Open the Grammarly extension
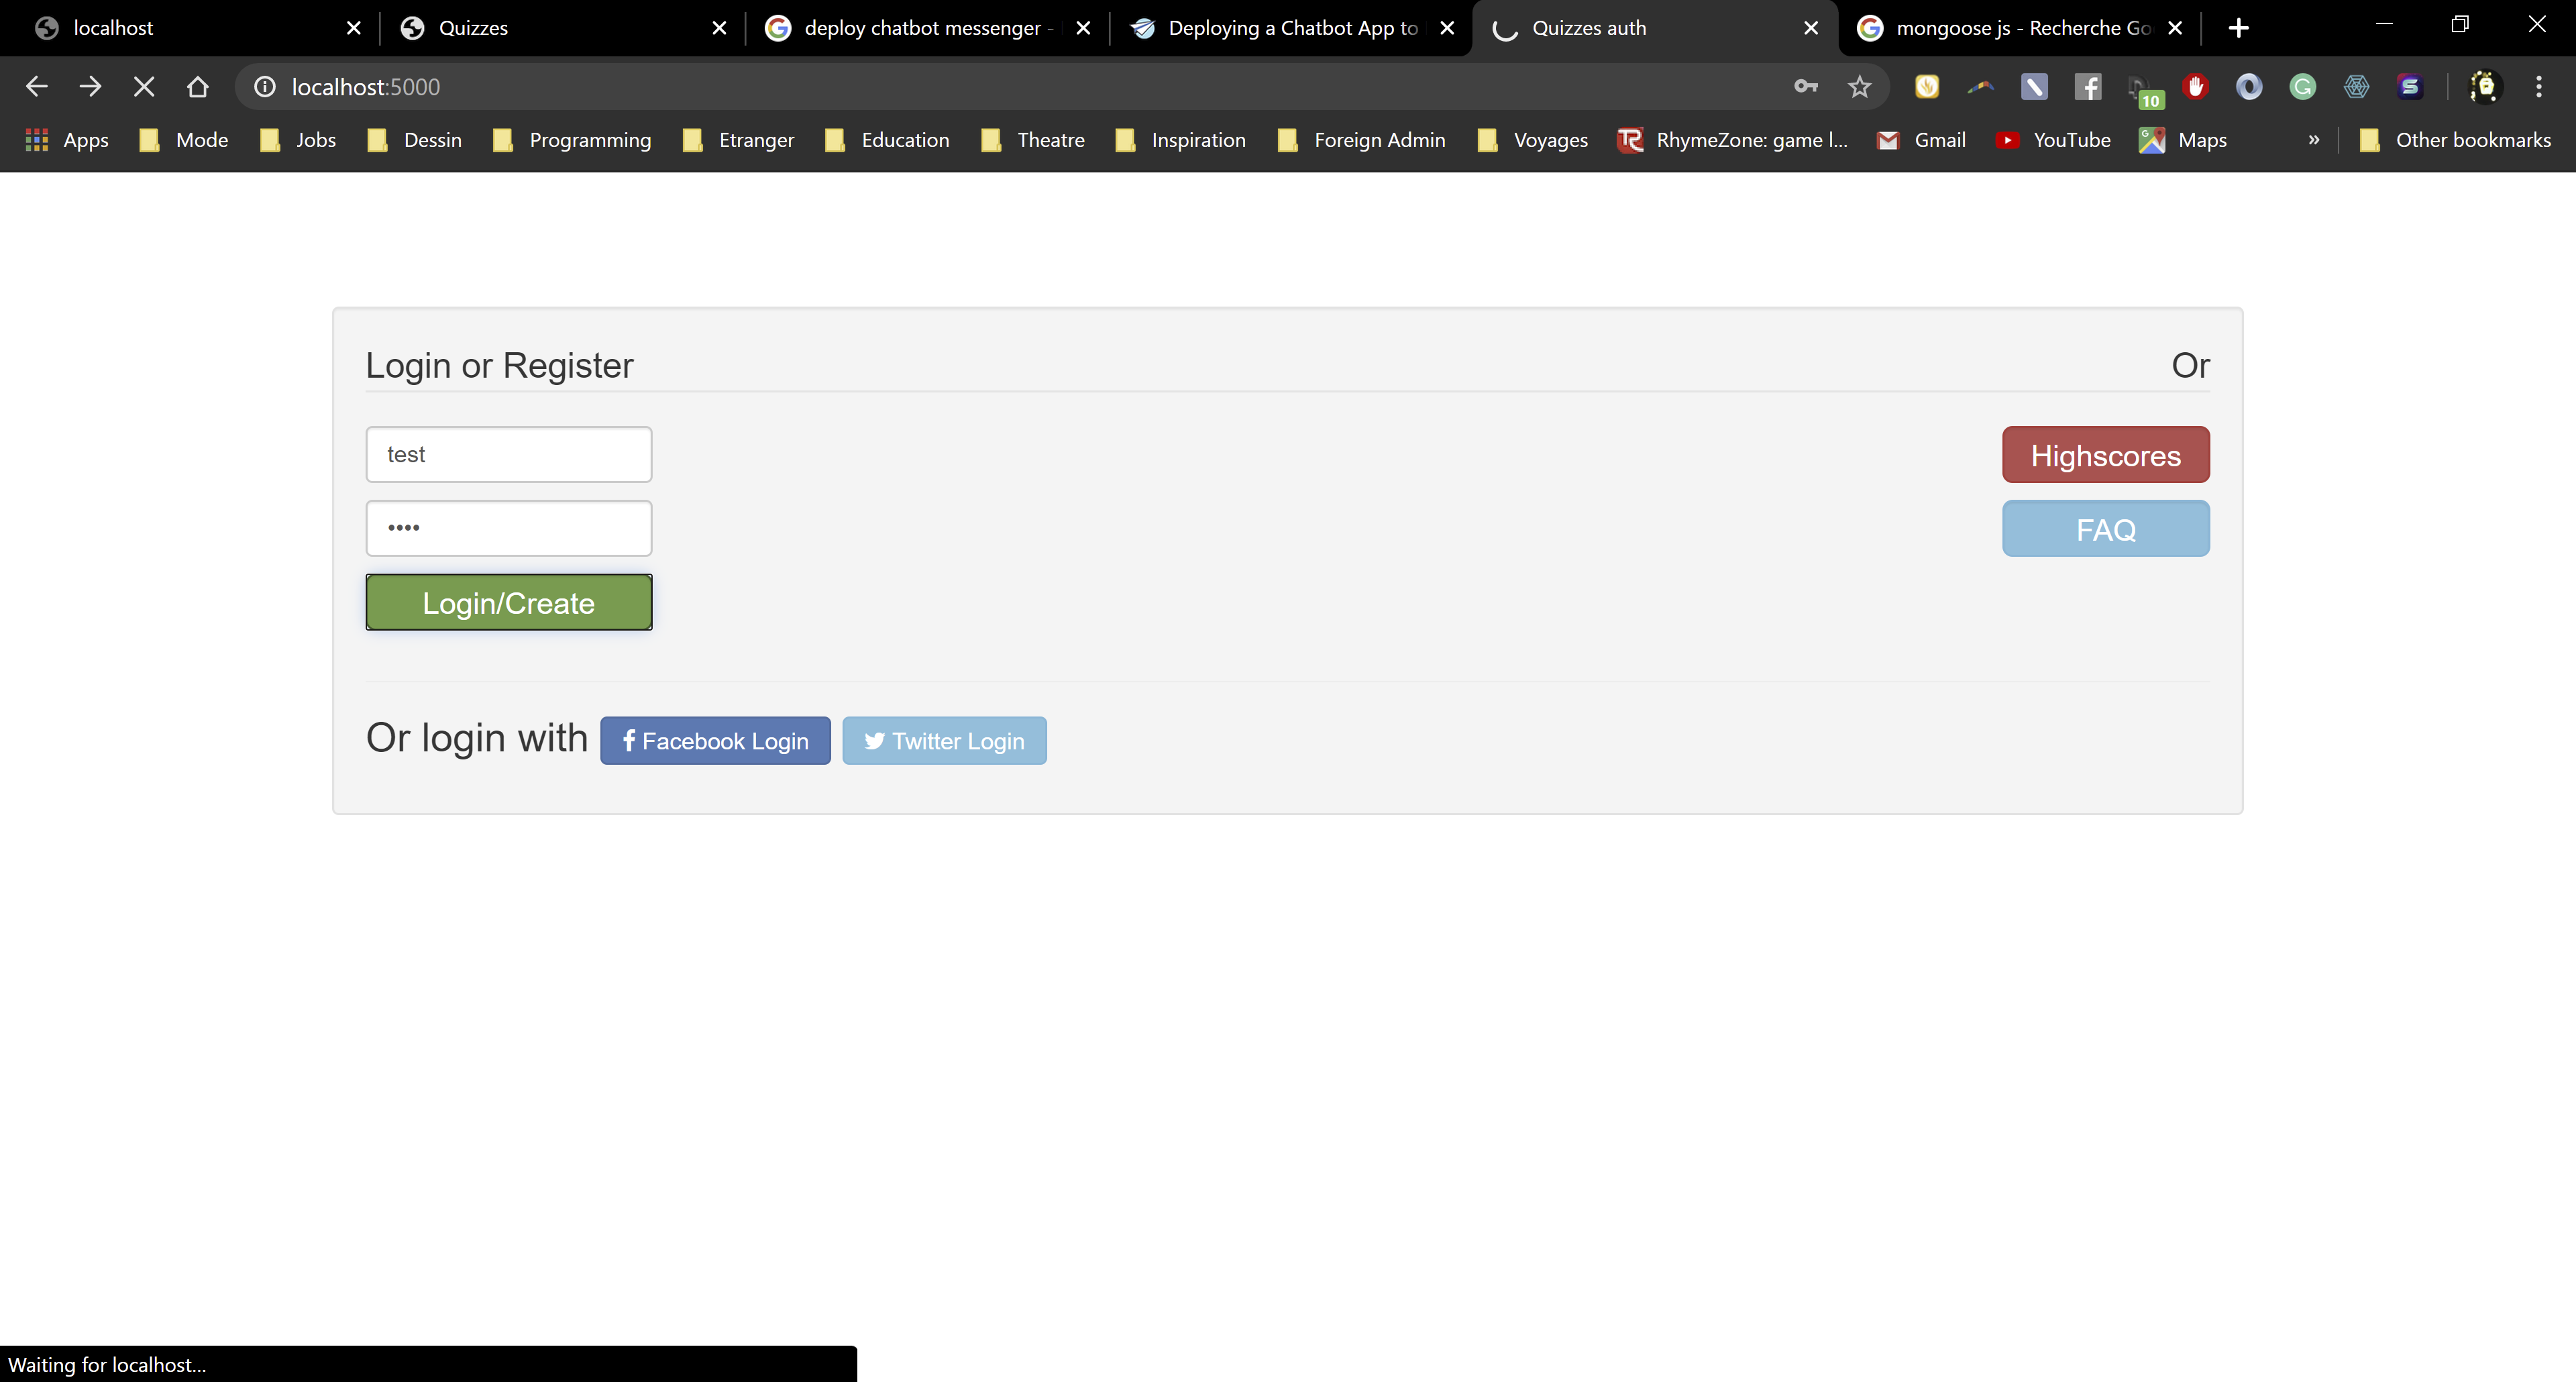The image size is (2576, 1382). (2303, 87)
